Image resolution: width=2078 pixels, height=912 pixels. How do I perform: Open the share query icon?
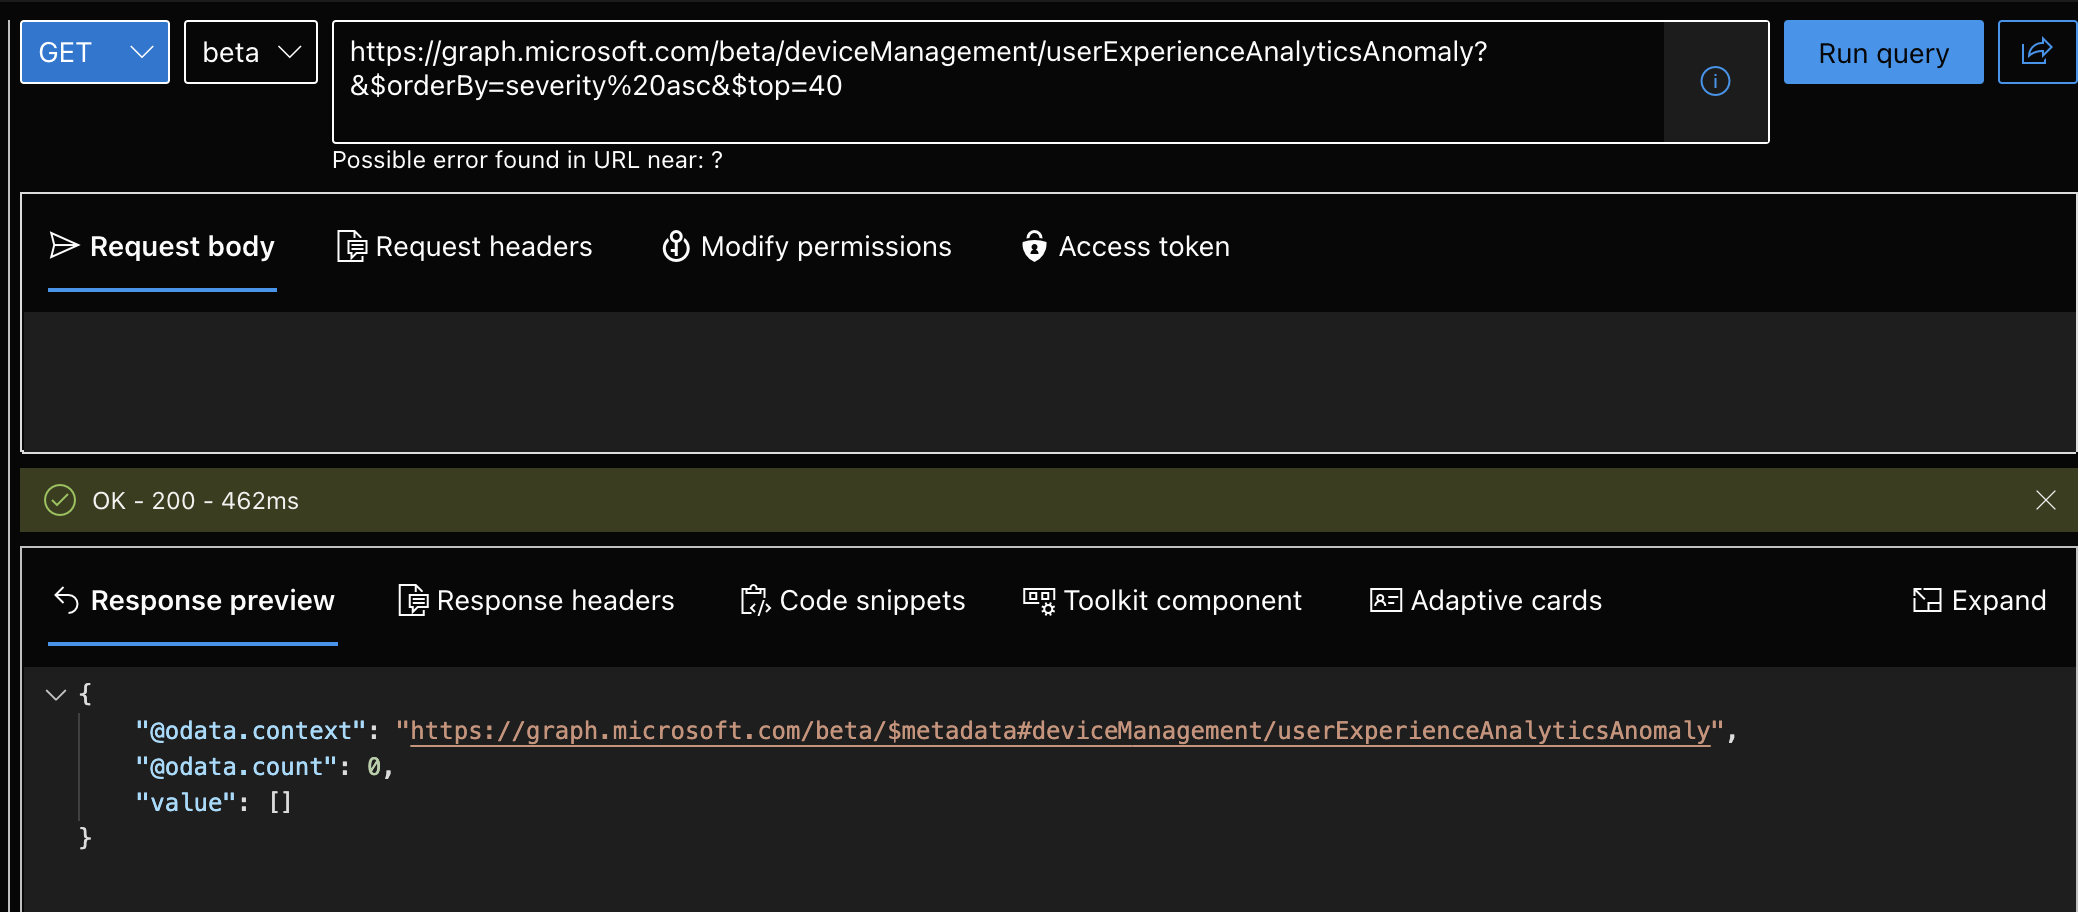pyautogui.click(x=2036, y=52)
